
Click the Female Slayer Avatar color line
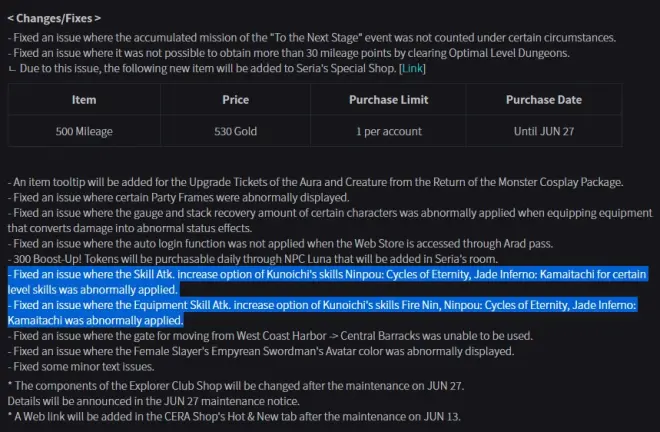click(x=260, y=351)
